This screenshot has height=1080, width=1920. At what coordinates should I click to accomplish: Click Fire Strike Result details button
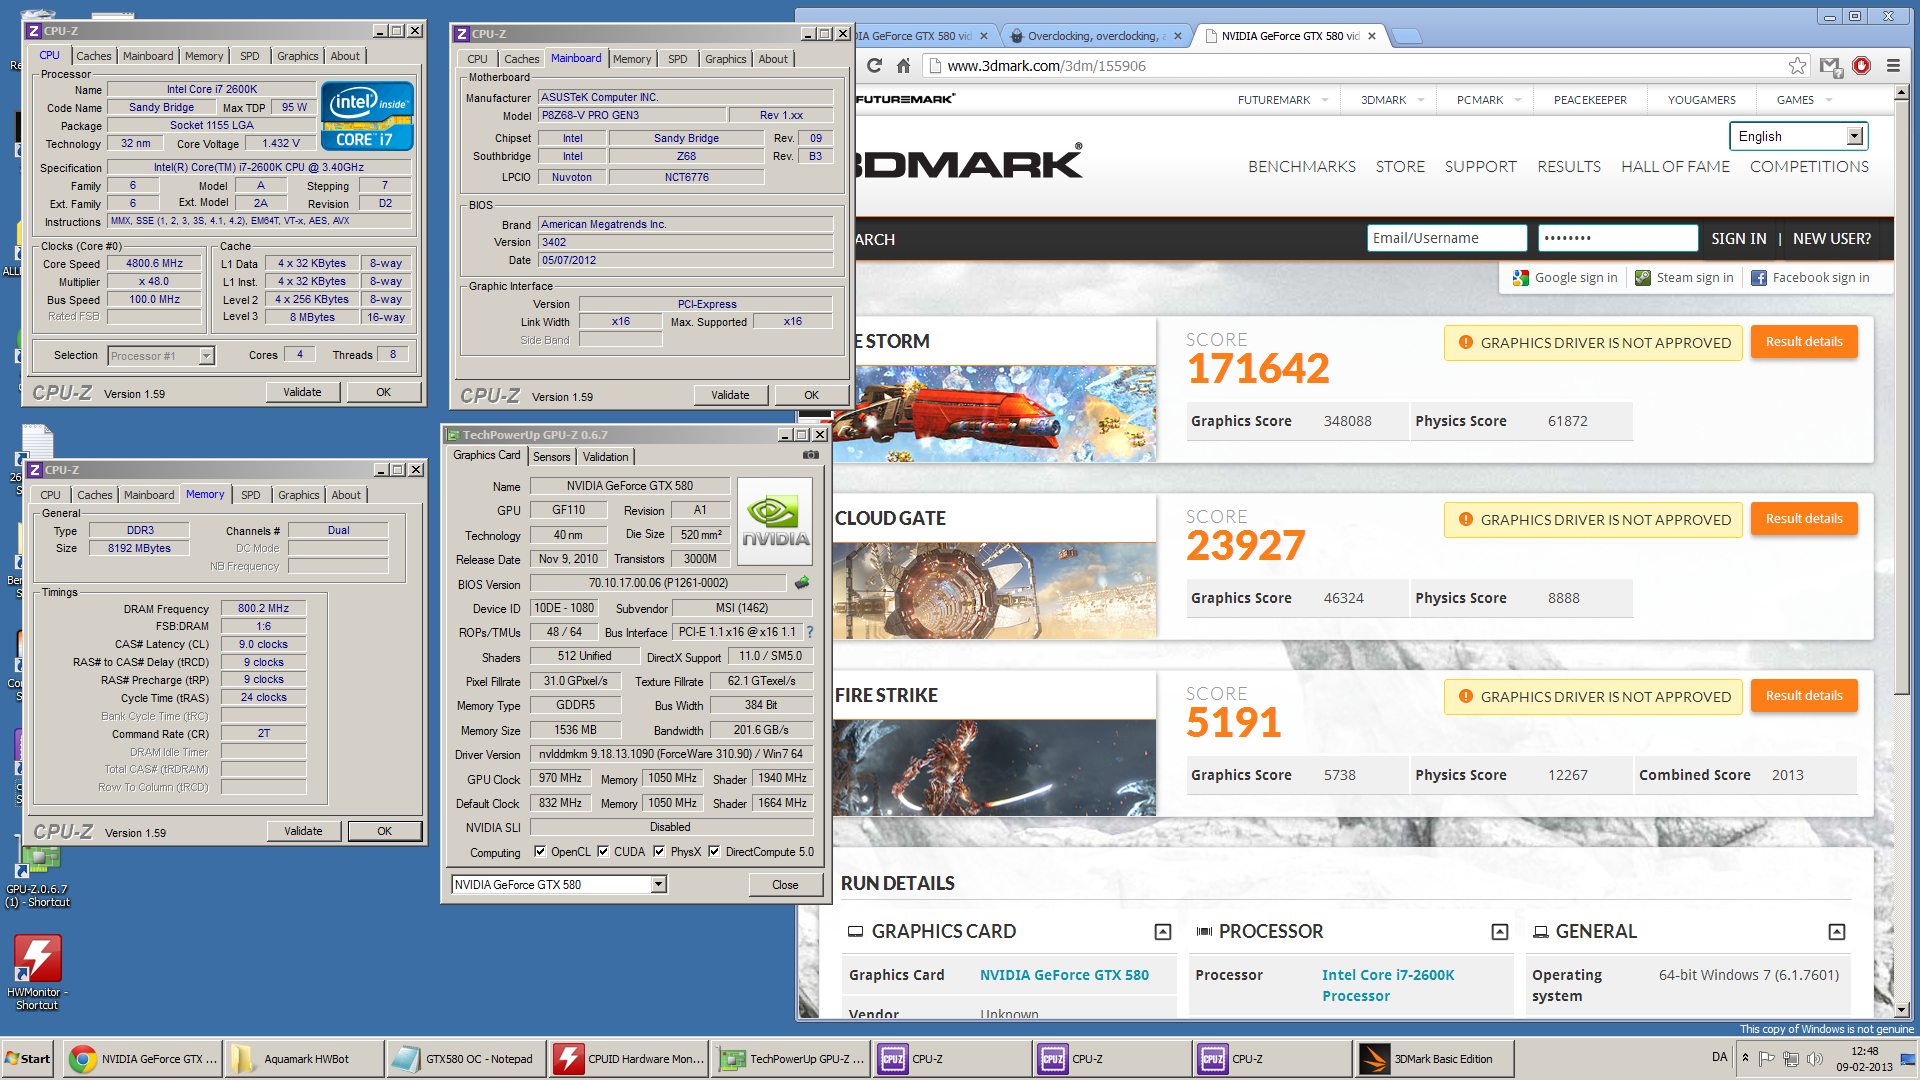pyautogui.click(x=1804, y=696)
